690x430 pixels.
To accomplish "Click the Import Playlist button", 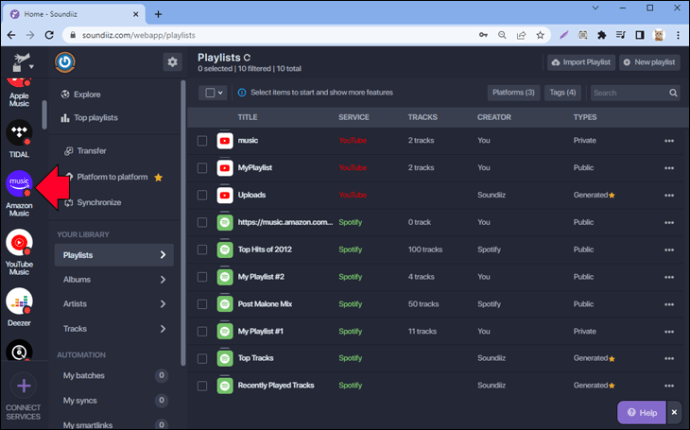I will 581,62.
